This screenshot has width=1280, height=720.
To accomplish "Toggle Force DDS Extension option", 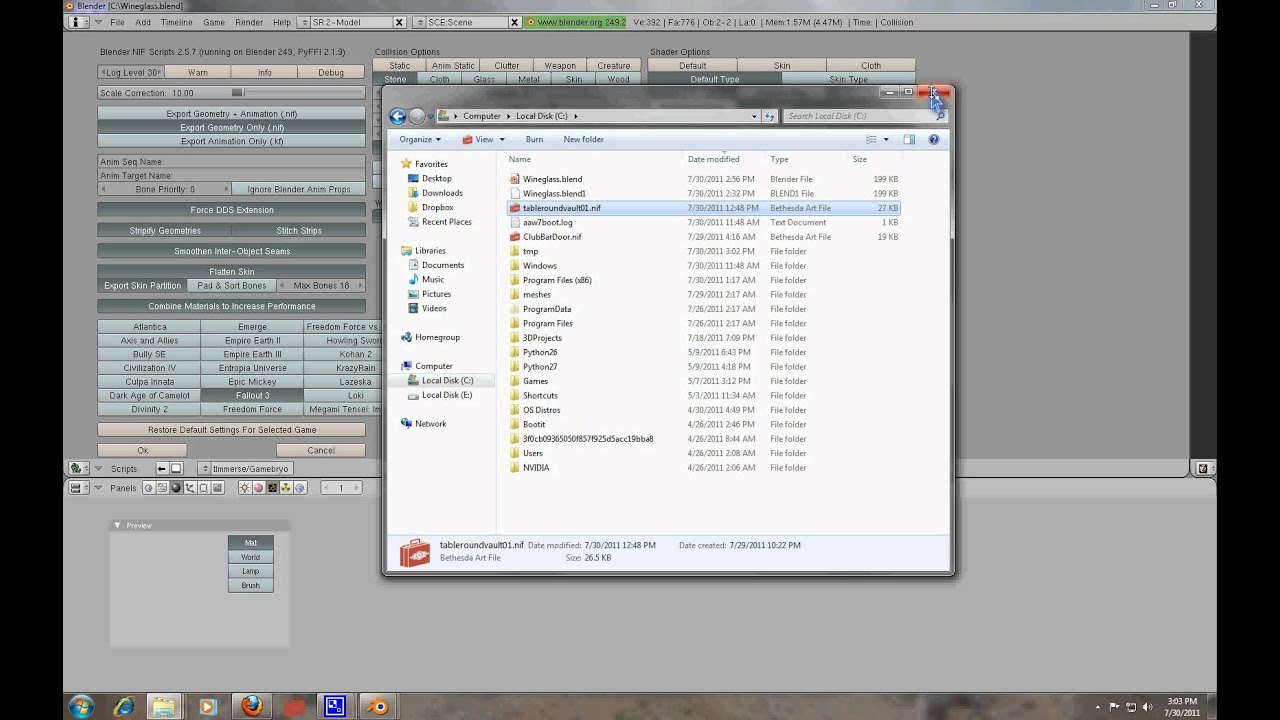I will (231, 210).
